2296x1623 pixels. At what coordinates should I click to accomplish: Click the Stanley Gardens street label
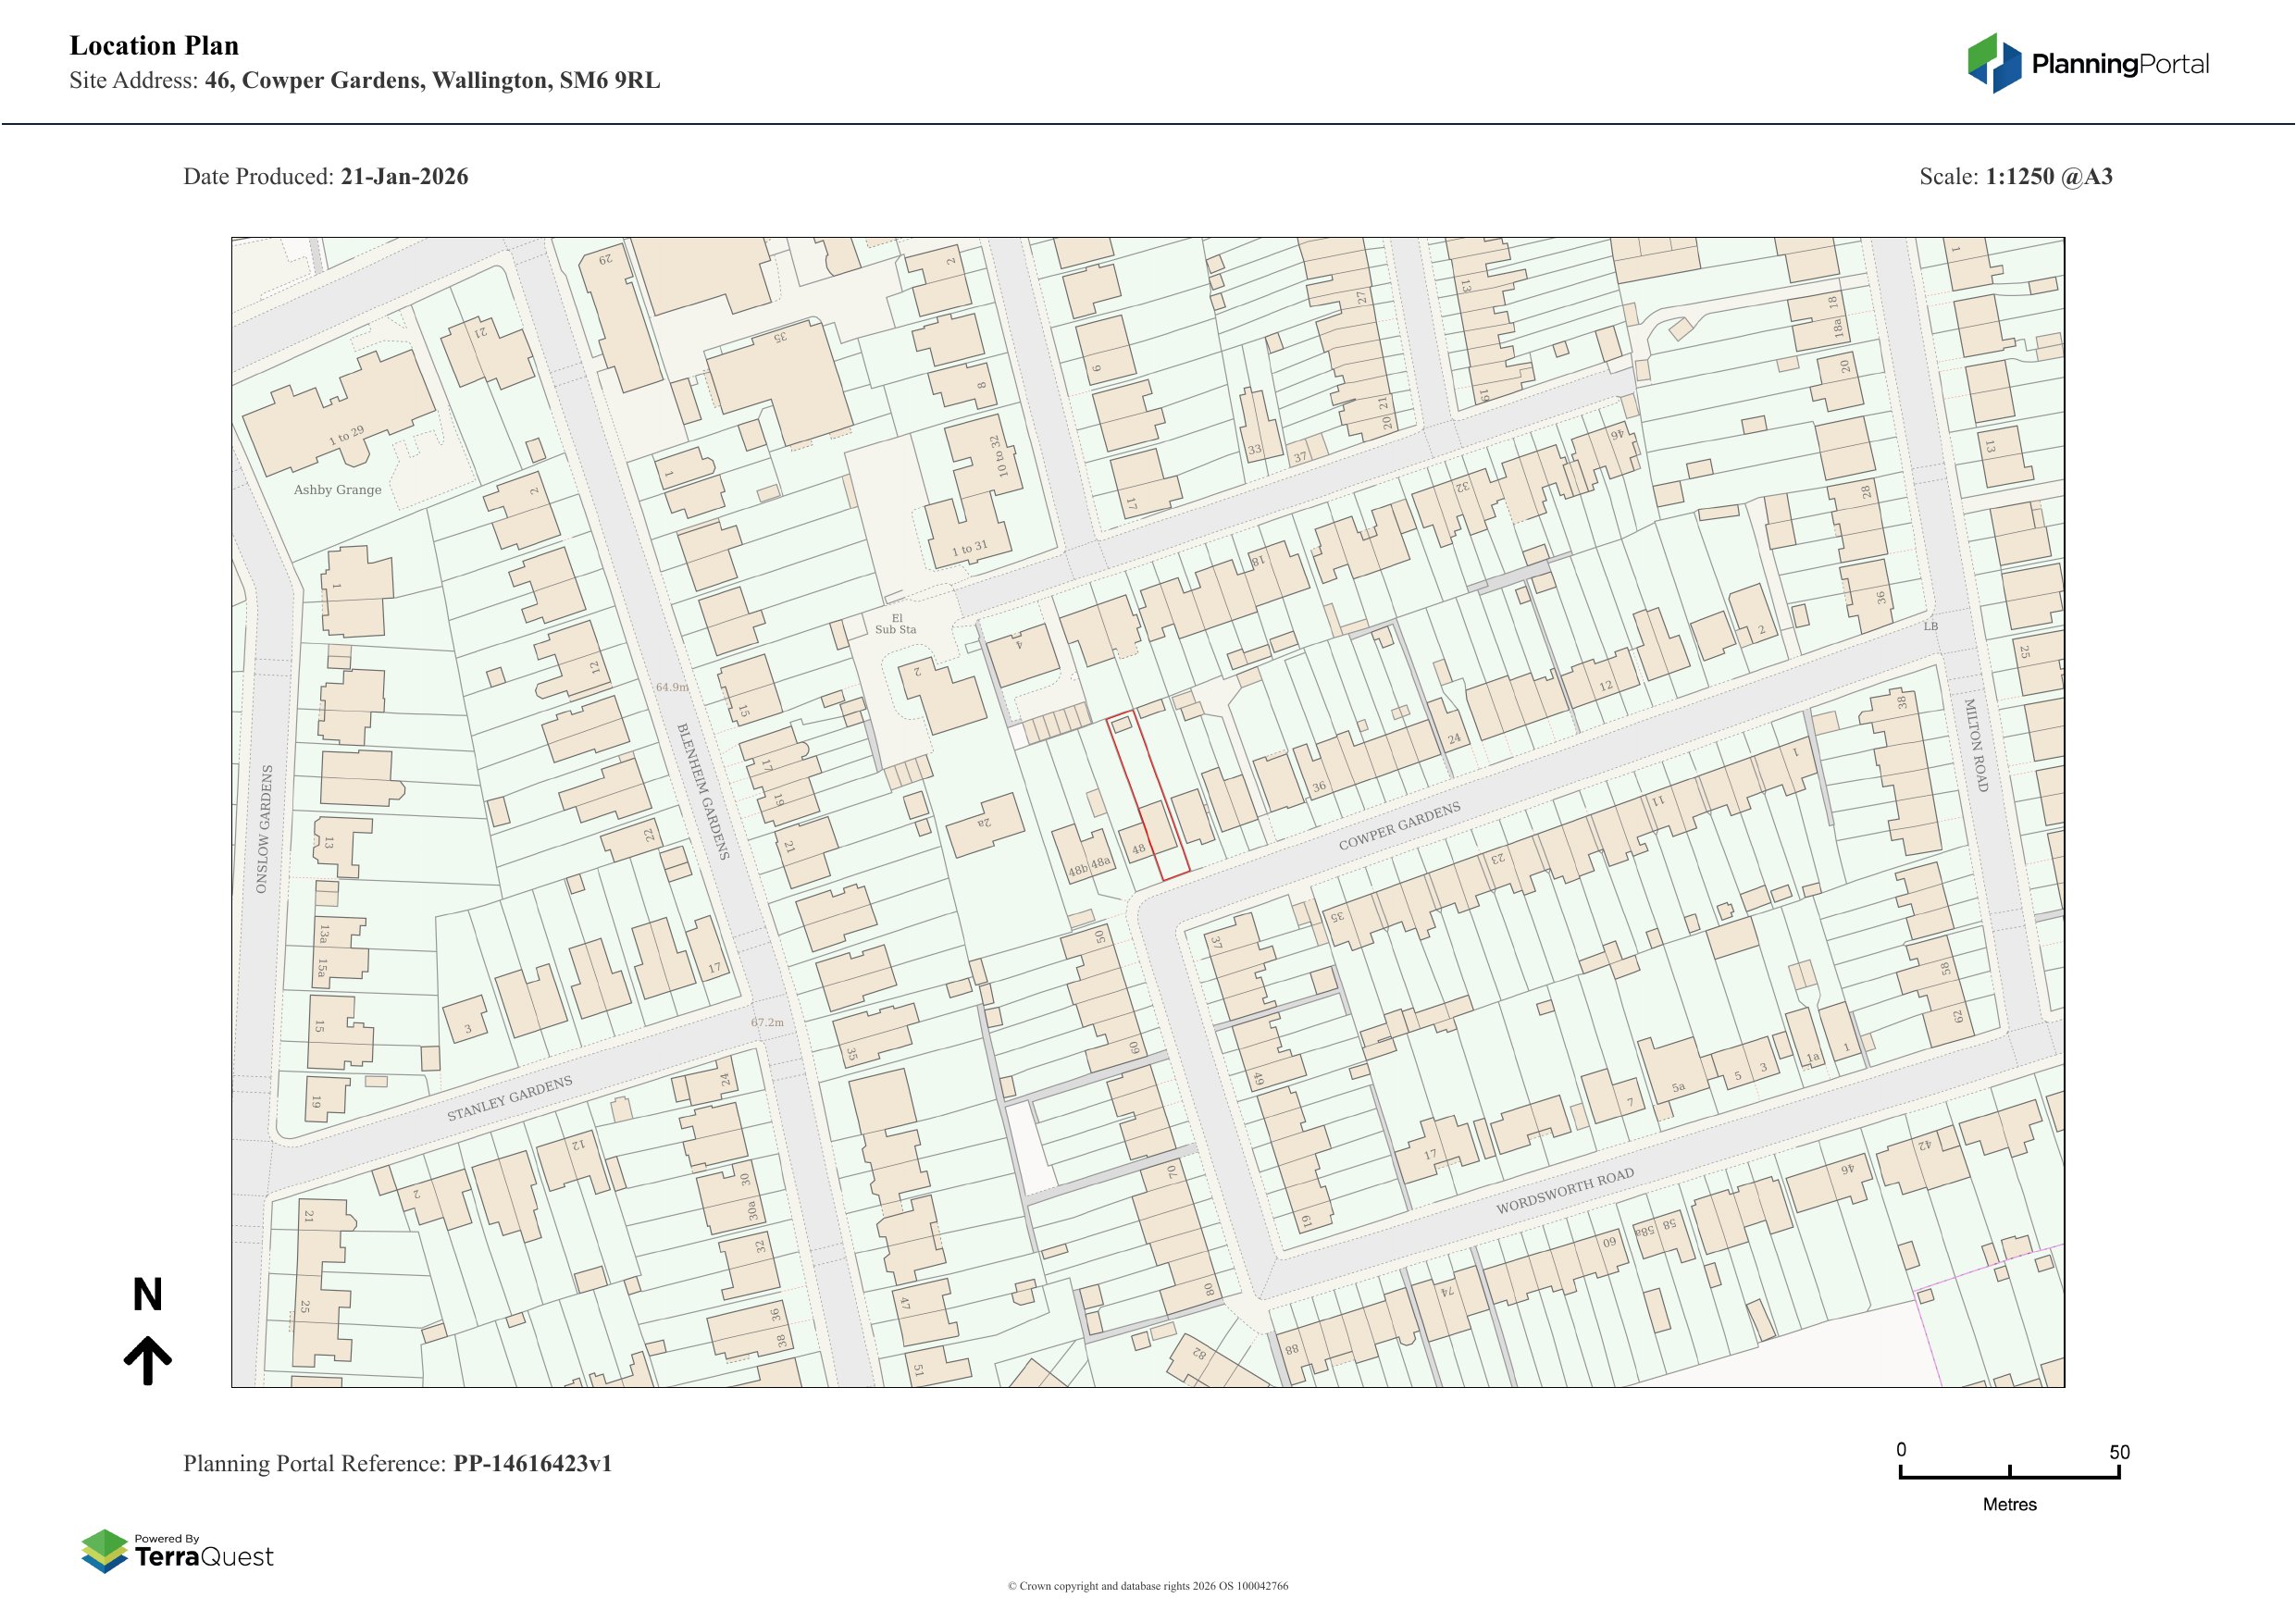click(x=509, y=1098)
